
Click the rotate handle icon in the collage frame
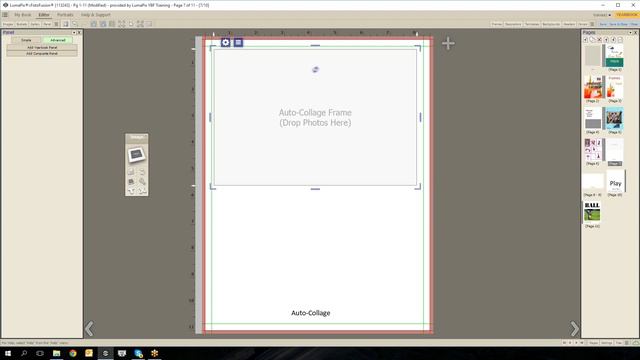point(315,69)
